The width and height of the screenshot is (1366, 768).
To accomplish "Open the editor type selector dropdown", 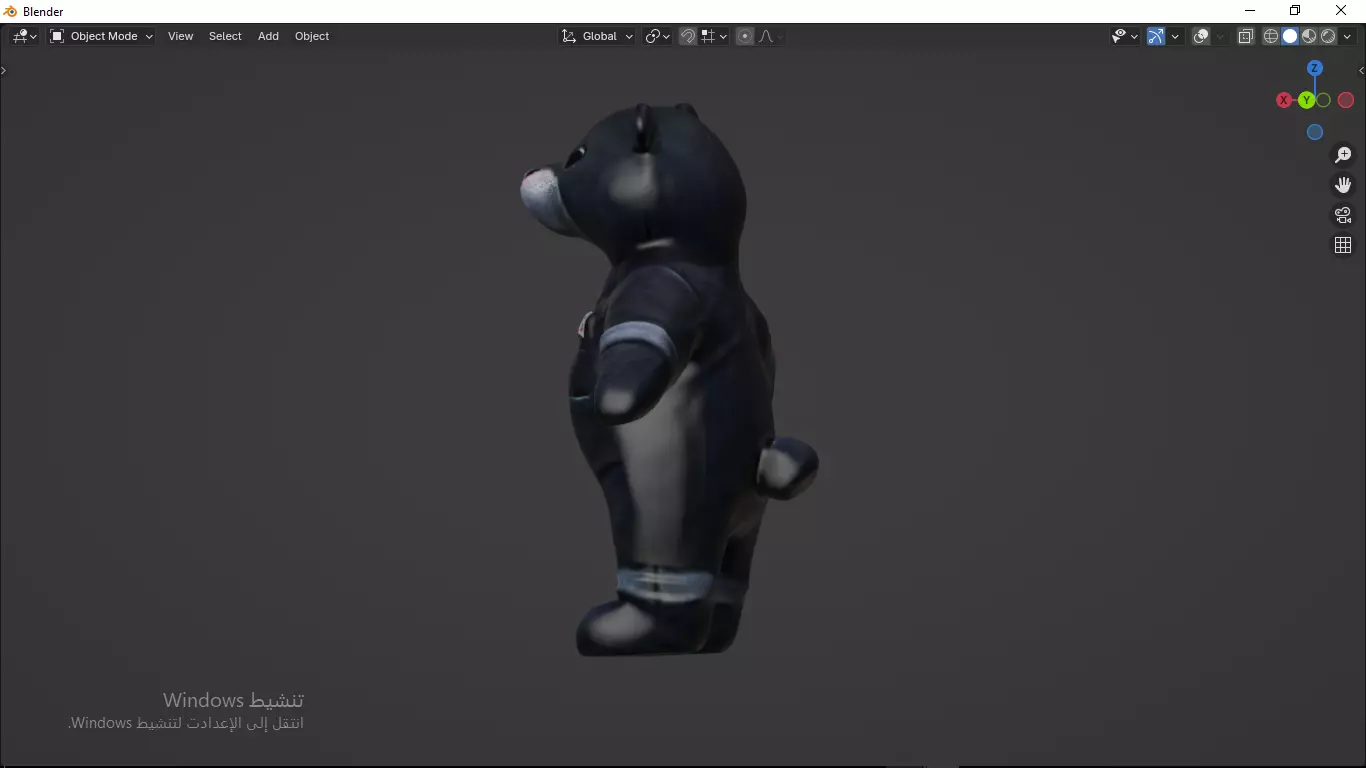I will 24,36.
